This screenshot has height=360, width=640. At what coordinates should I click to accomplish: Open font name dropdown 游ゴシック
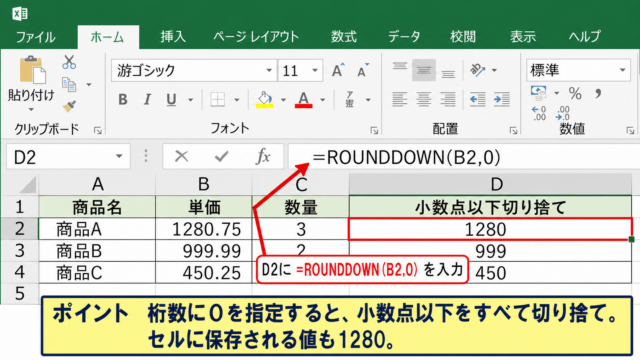click(x=269, y=71)
